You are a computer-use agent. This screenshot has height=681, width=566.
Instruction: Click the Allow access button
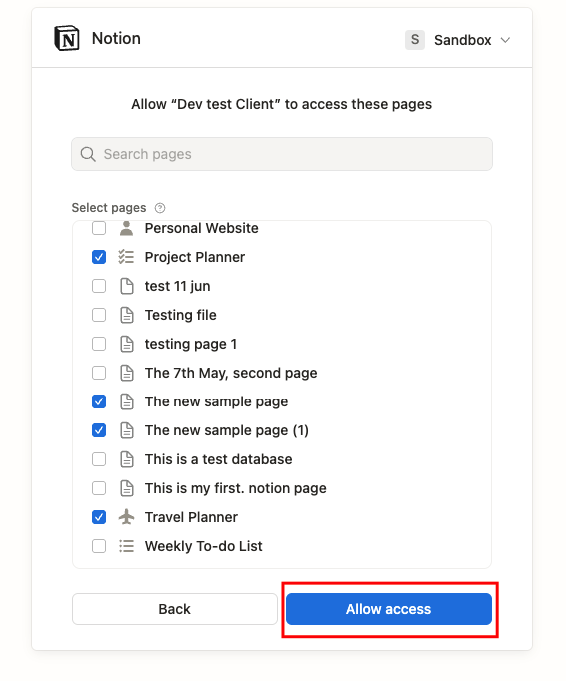pyautogui.click(x=389, y=609)
